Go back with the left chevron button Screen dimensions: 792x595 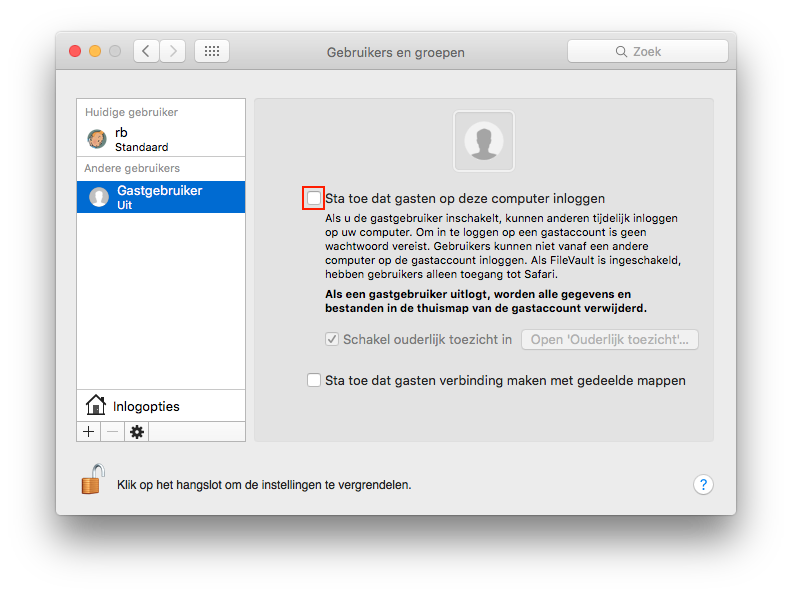click(146, 51)
